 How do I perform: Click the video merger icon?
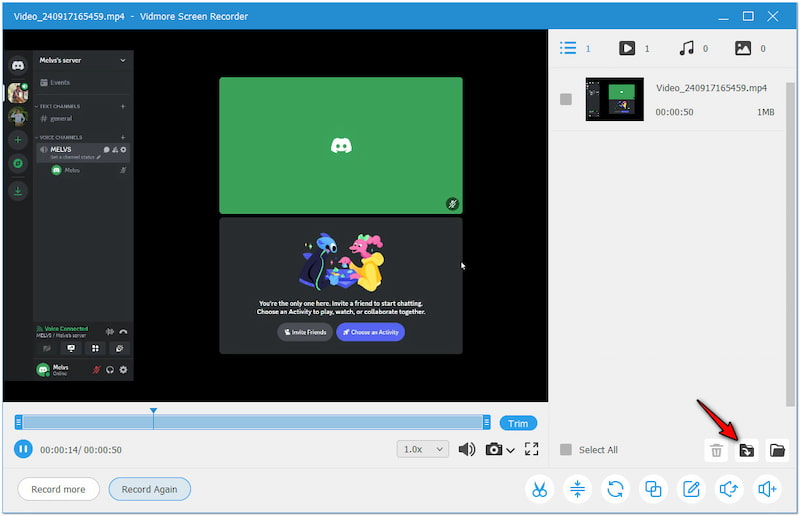coord(653,489)
